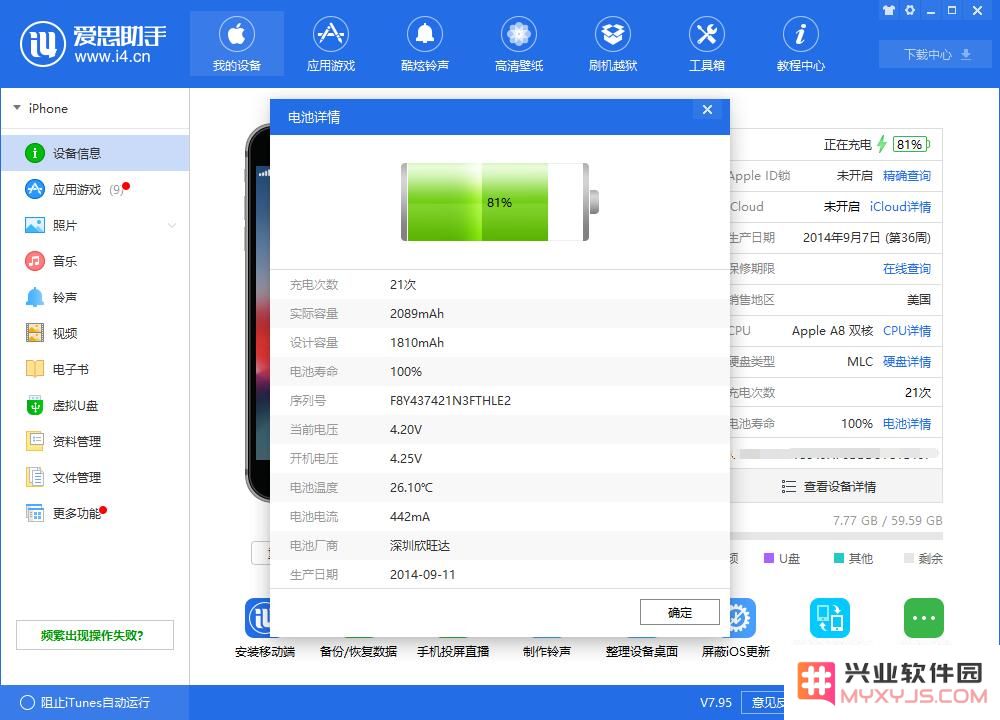Click the U盘 purple legend swatch
1000x720 pixels.
pyautogui.click(x=769, y=558)
